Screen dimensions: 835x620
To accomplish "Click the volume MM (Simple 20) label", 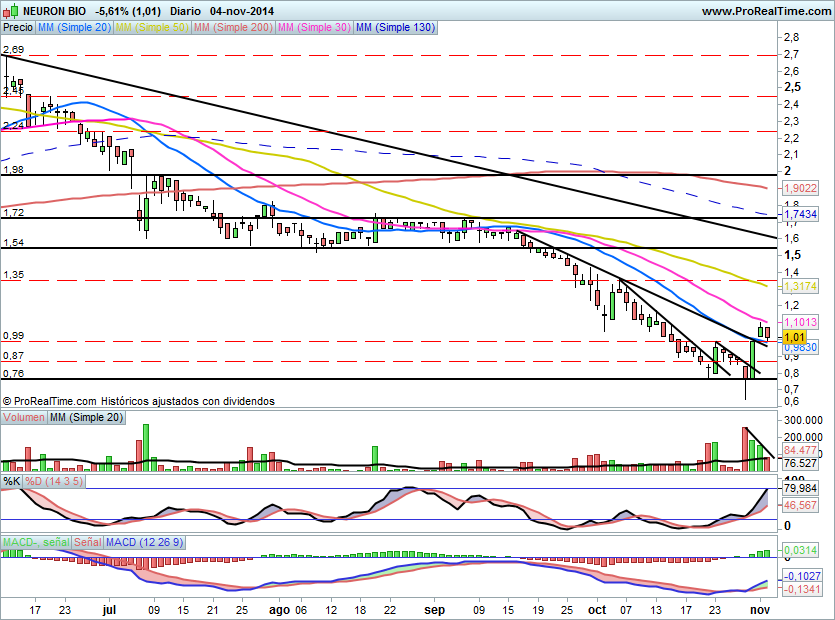I will coord(86,418).
